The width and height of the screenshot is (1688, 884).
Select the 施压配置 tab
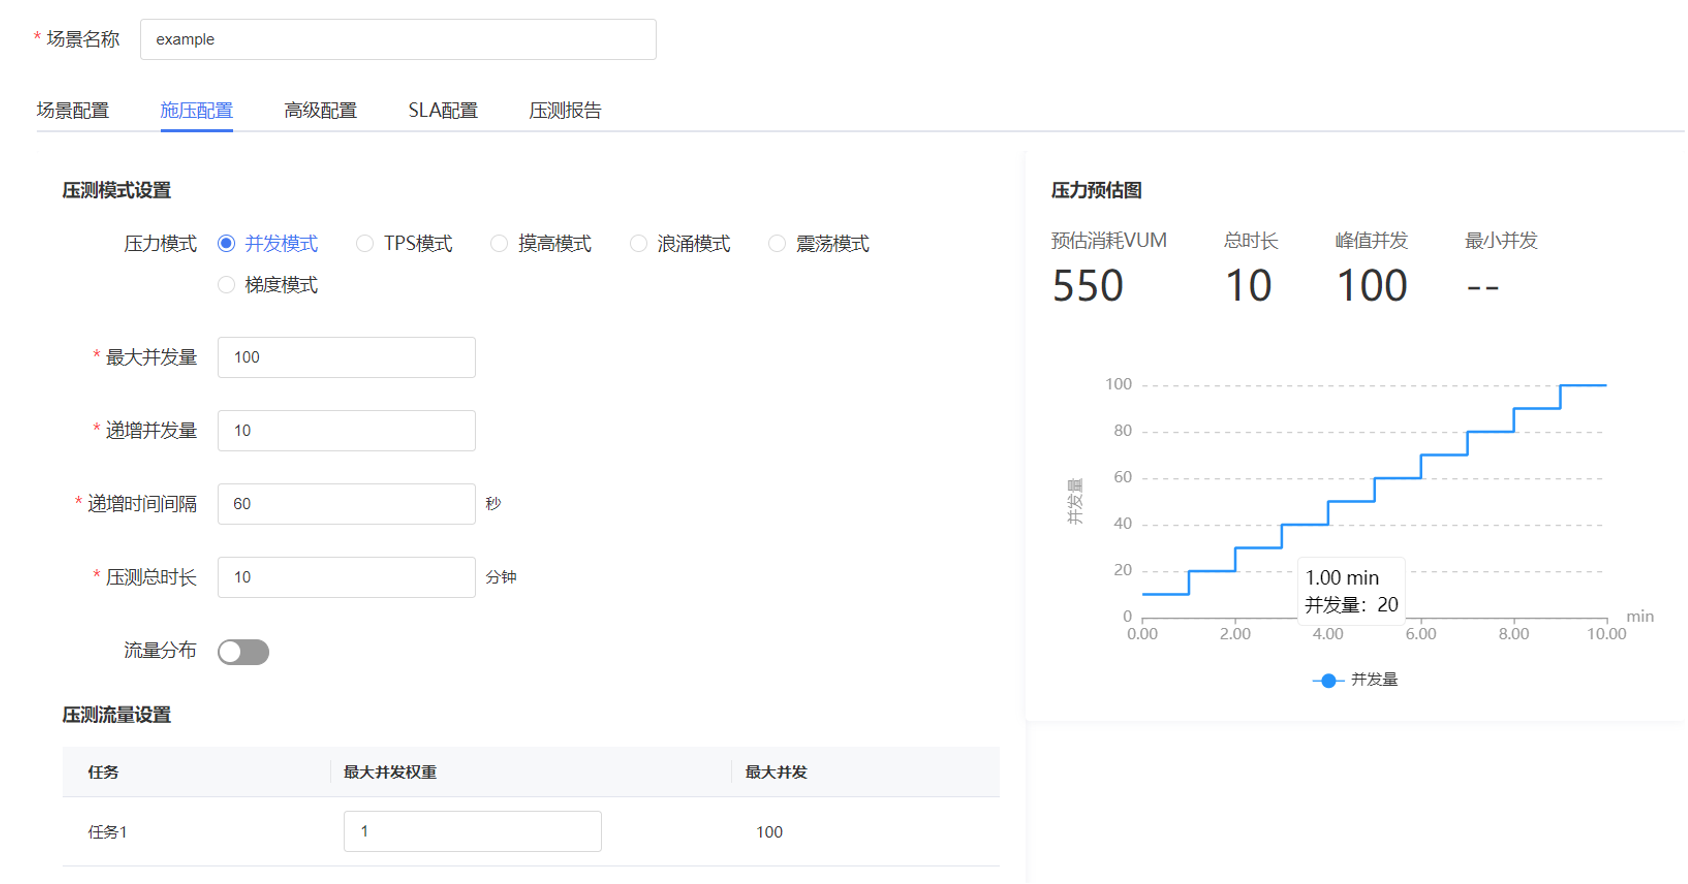196,110
